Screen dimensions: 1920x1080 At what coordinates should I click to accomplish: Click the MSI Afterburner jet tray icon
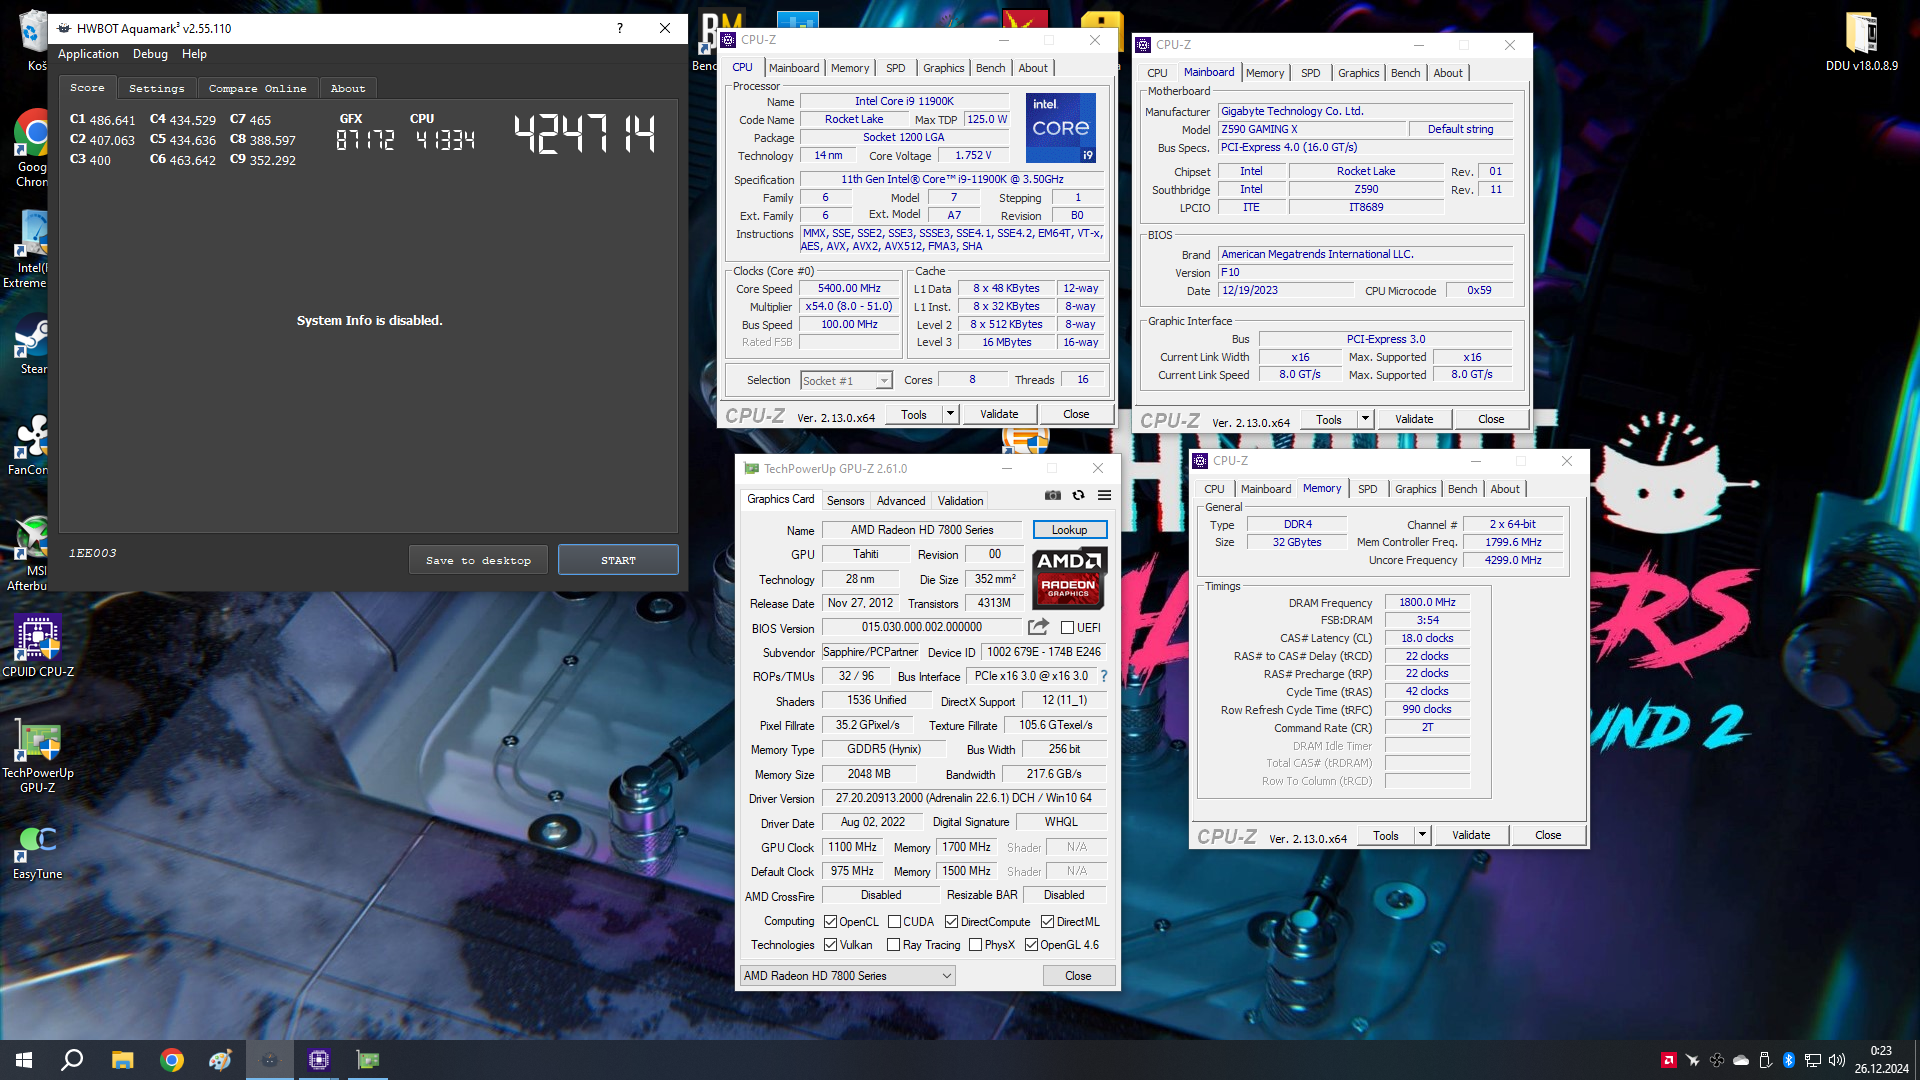(1692, 1060)
